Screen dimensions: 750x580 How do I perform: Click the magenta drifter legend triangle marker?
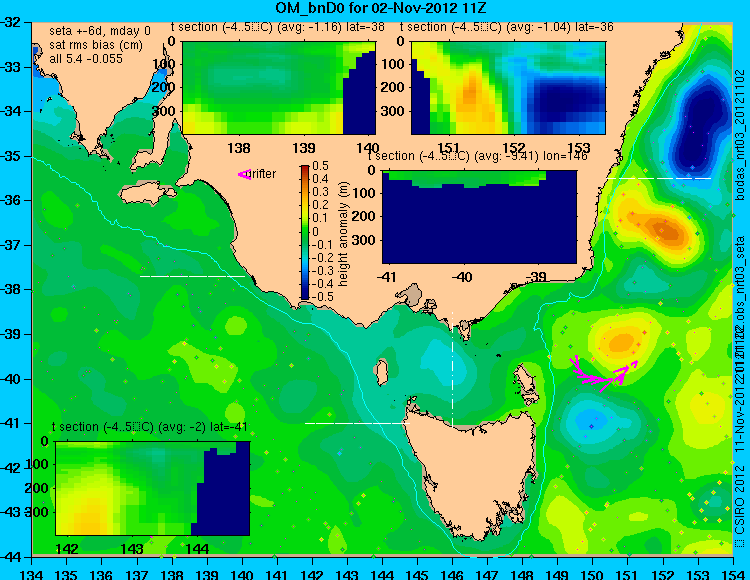point(244,175)
